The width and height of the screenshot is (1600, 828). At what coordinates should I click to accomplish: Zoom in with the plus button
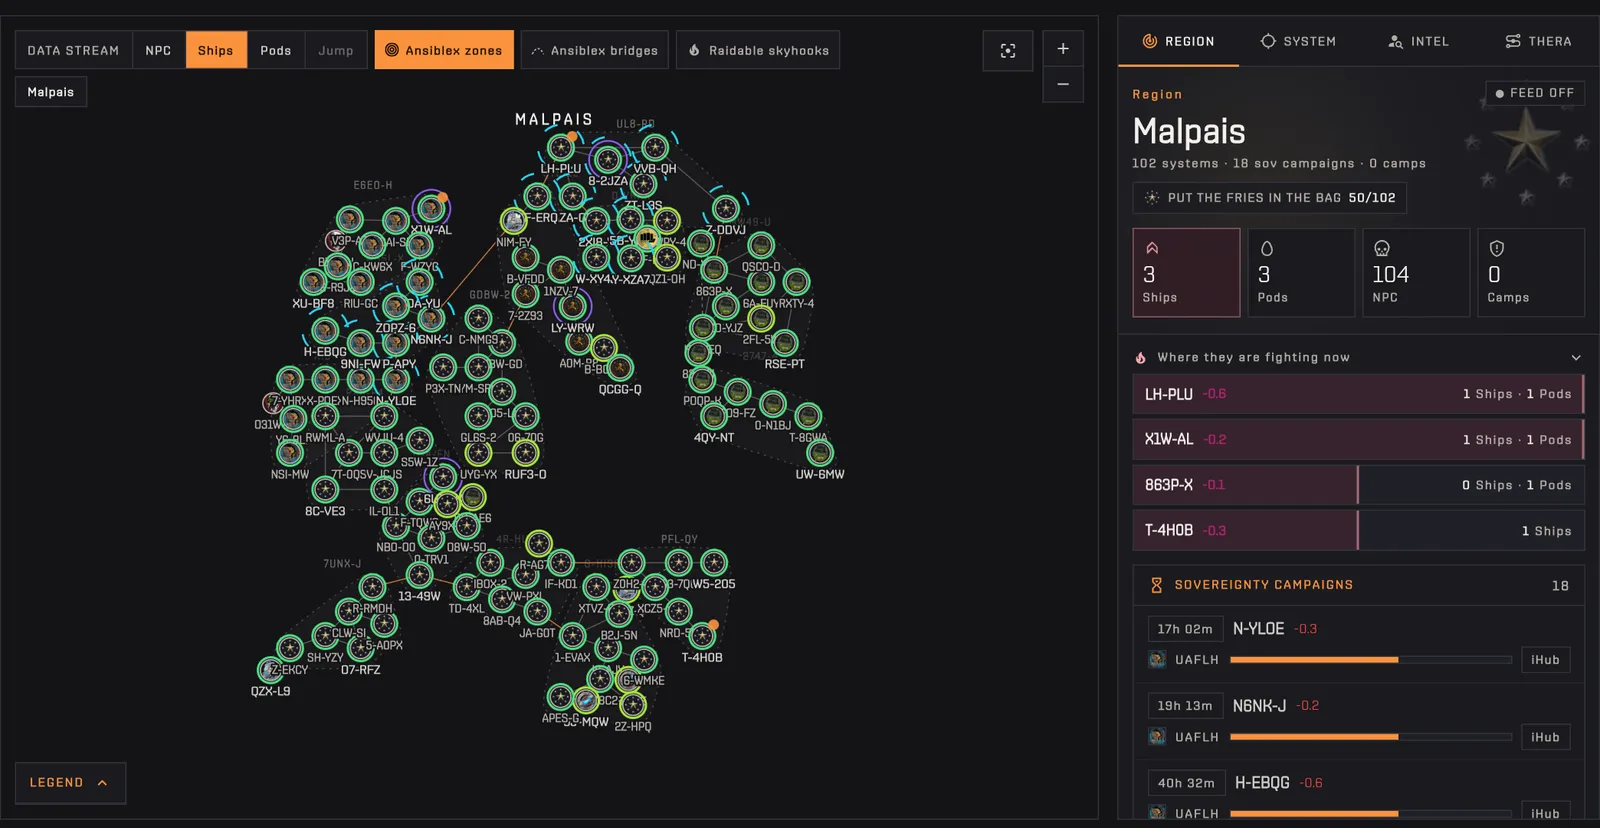tap(1063, 48)
